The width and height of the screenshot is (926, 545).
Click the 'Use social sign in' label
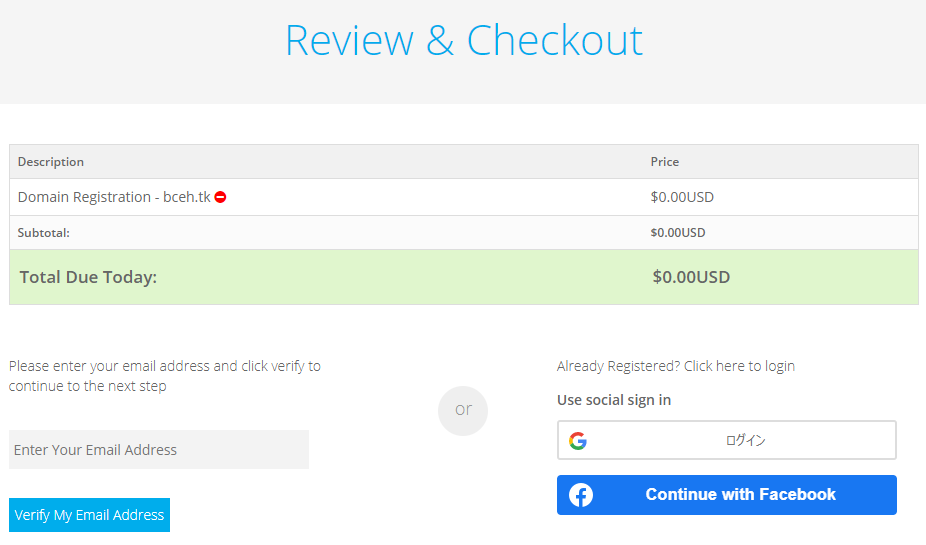coord(614,400)
